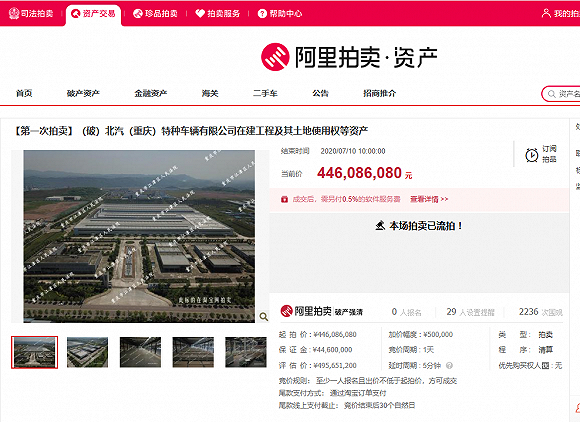The height and width of the screenshot is (422, 580).
Task: Click the gavel icon beside 本场拍卖已流拍
Action: point(380,225)
